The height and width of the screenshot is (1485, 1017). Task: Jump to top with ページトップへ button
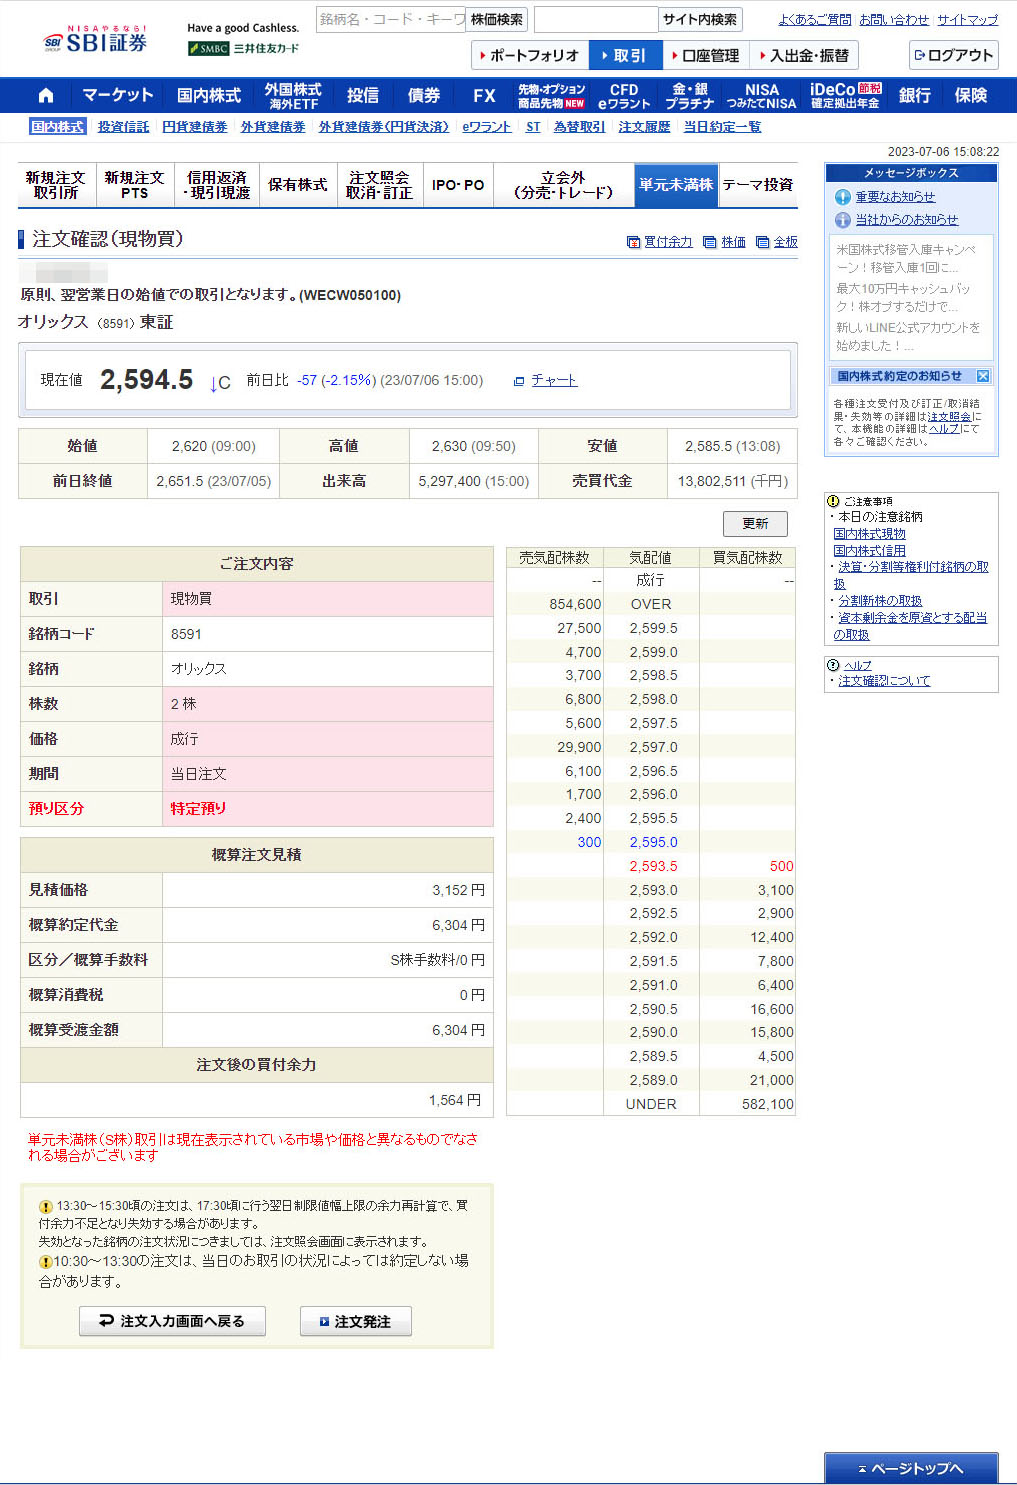910,1468
